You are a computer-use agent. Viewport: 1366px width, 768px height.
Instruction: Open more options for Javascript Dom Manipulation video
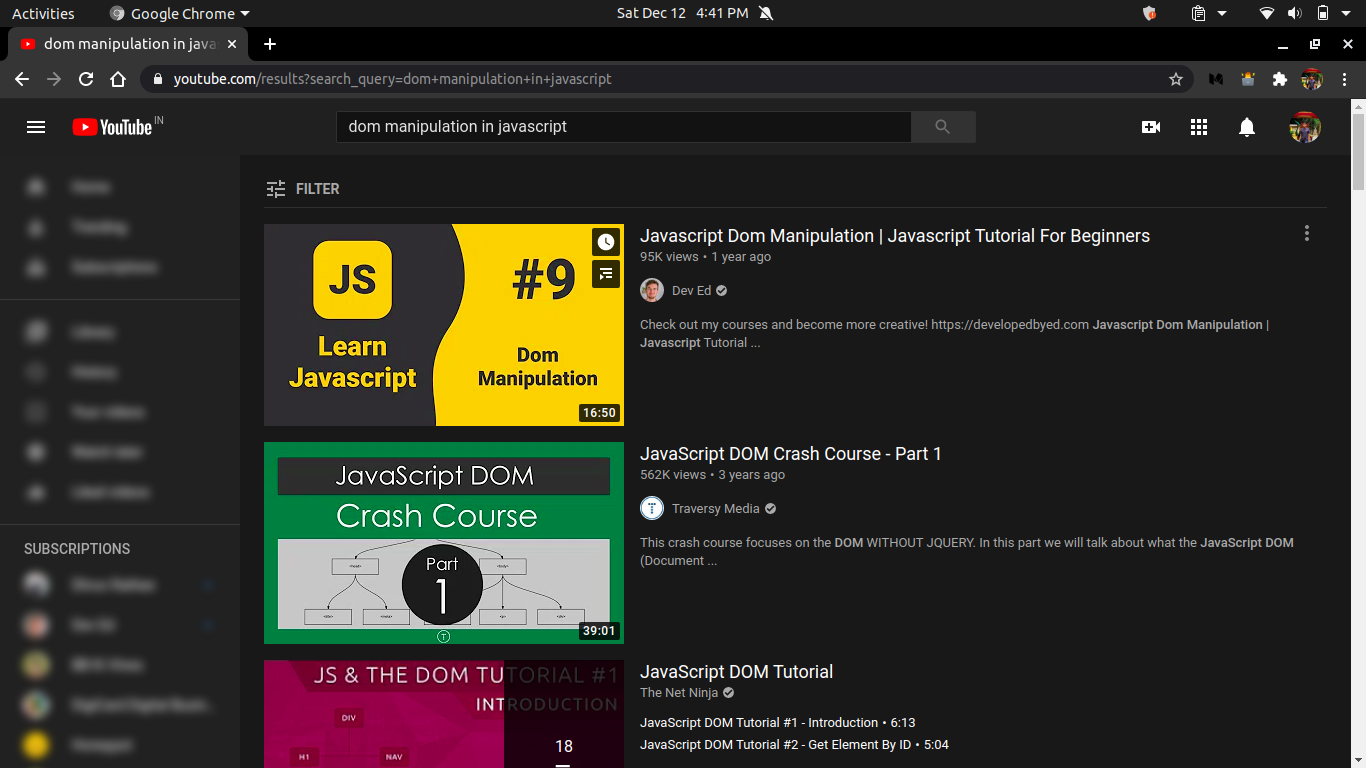(x=1306, y=234)
